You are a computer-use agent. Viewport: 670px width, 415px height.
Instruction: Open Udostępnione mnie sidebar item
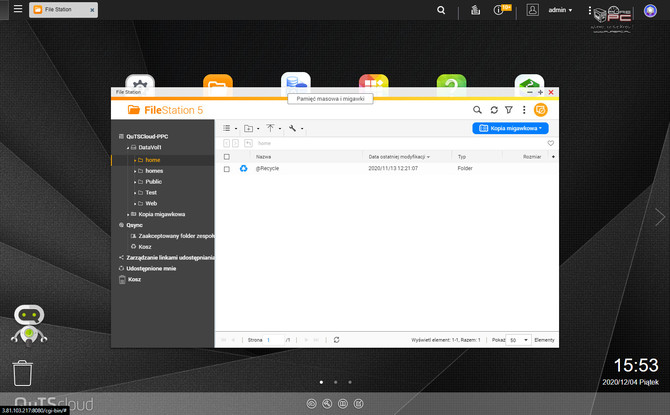(151, 268)
